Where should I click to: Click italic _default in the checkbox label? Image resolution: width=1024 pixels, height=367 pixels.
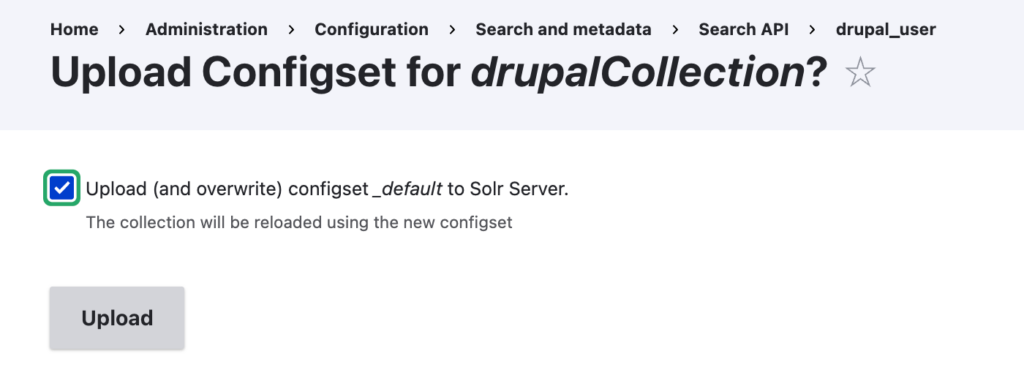(407, 189)
